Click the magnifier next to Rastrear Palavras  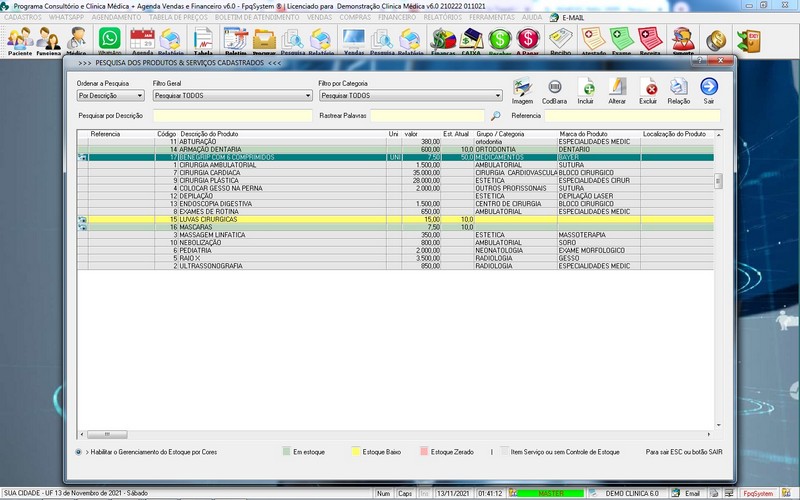495,116
